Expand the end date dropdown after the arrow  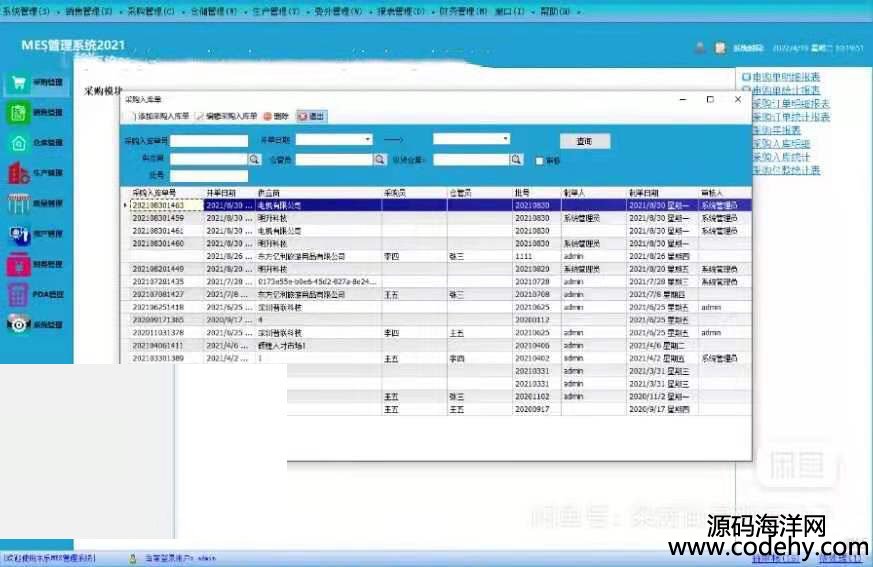(506, 139)
